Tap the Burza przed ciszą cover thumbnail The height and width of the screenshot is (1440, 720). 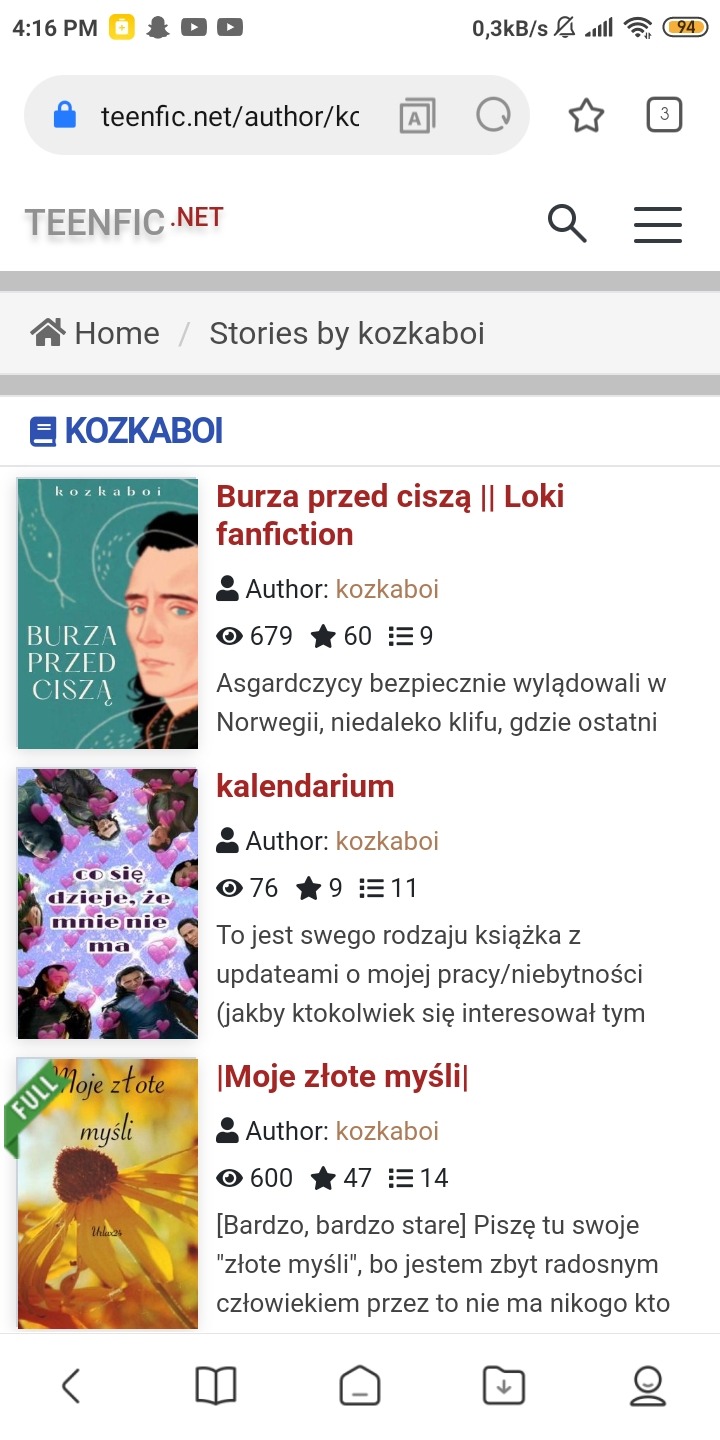pyautogui.click(x=108, y=613)
